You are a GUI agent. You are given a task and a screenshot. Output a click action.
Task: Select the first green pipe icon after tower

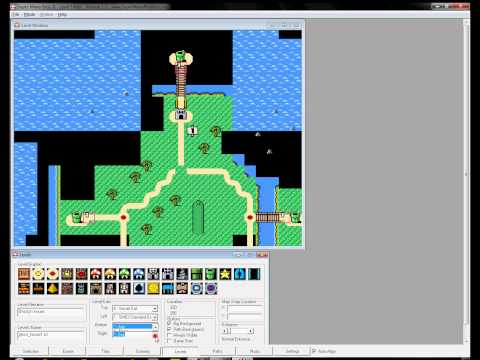click(x=196, y=274)
